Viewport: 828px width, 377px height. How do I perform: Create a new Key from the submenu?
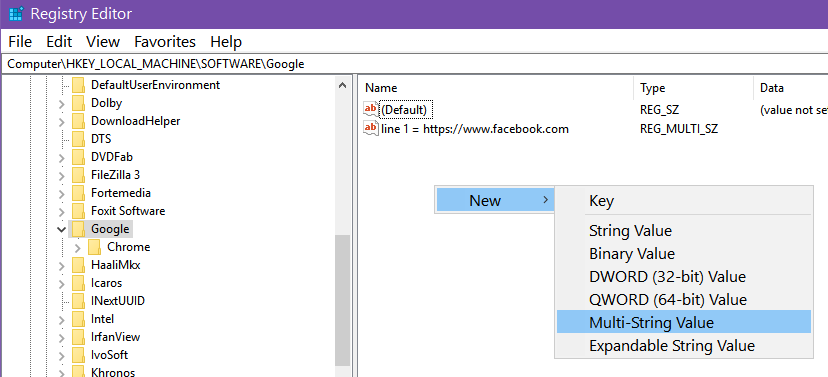(601, 201)
